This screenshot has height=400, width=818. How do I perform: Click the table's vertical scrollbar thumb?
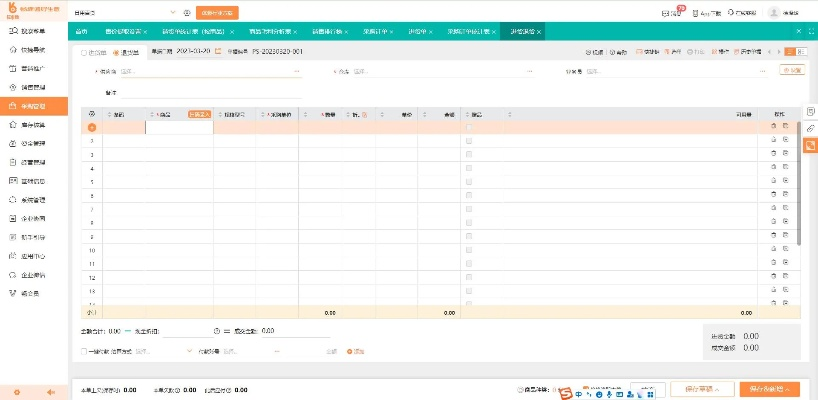799,184
